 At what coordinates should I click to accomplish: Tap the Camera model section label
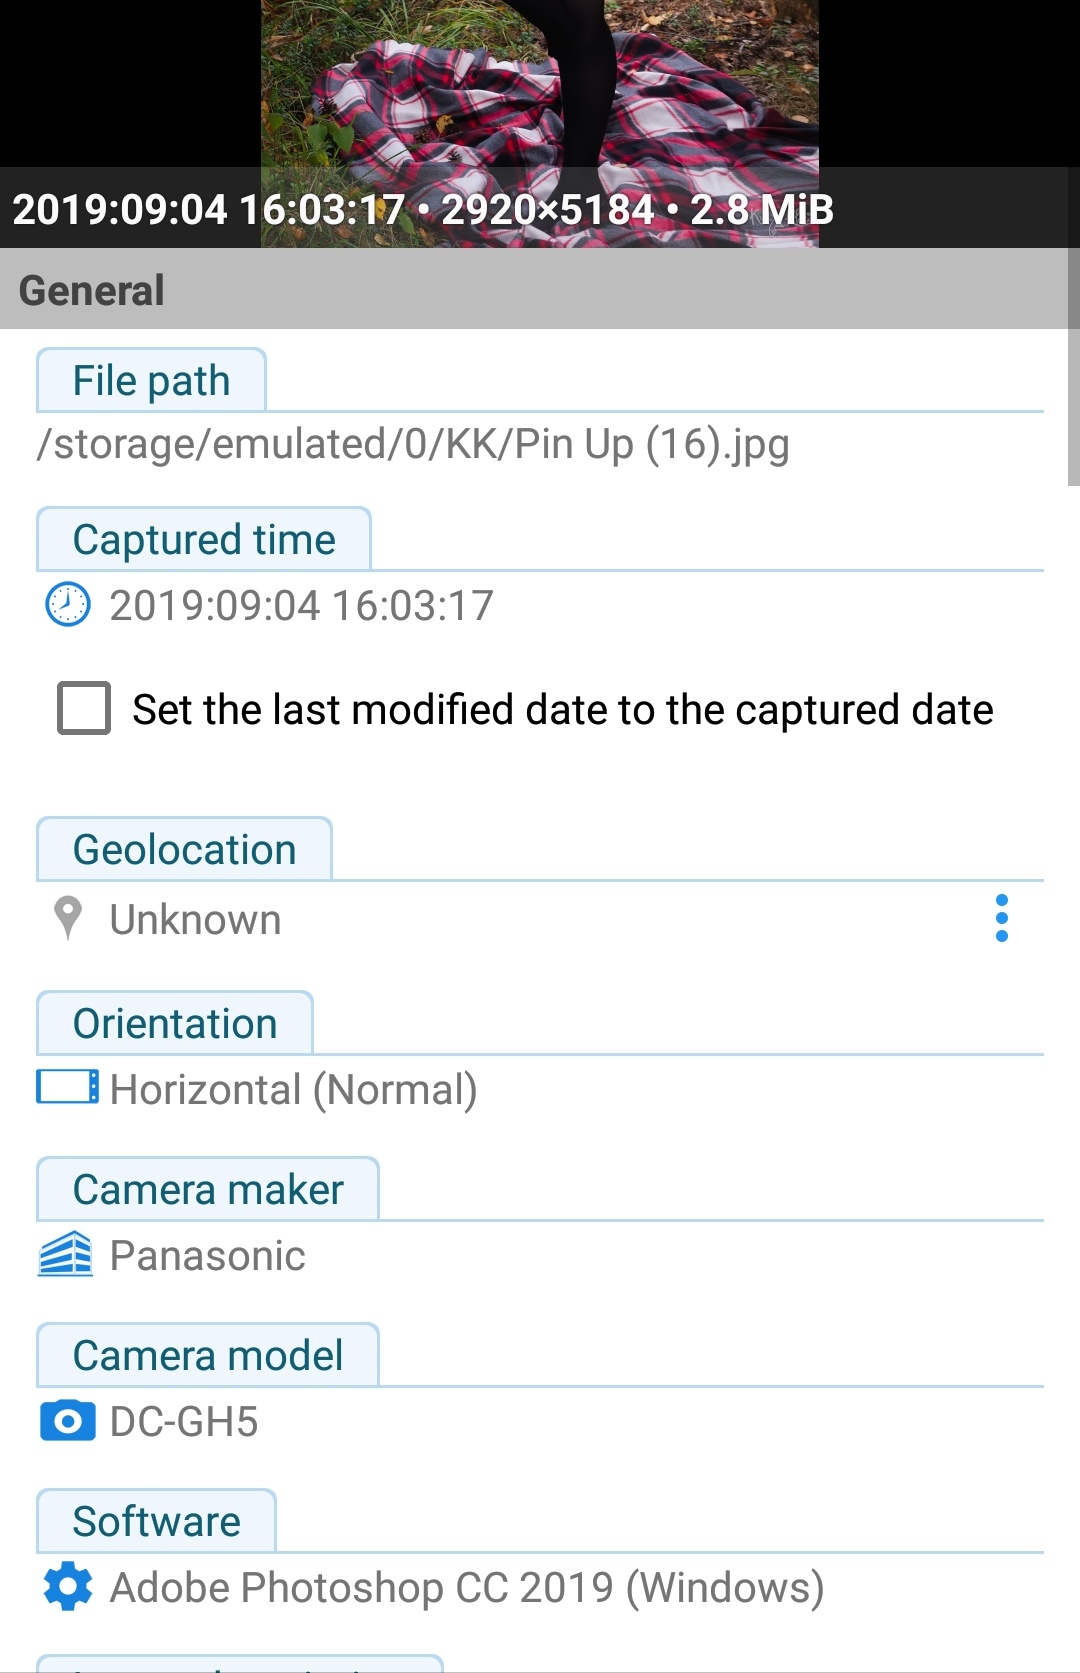point(208,1355)
